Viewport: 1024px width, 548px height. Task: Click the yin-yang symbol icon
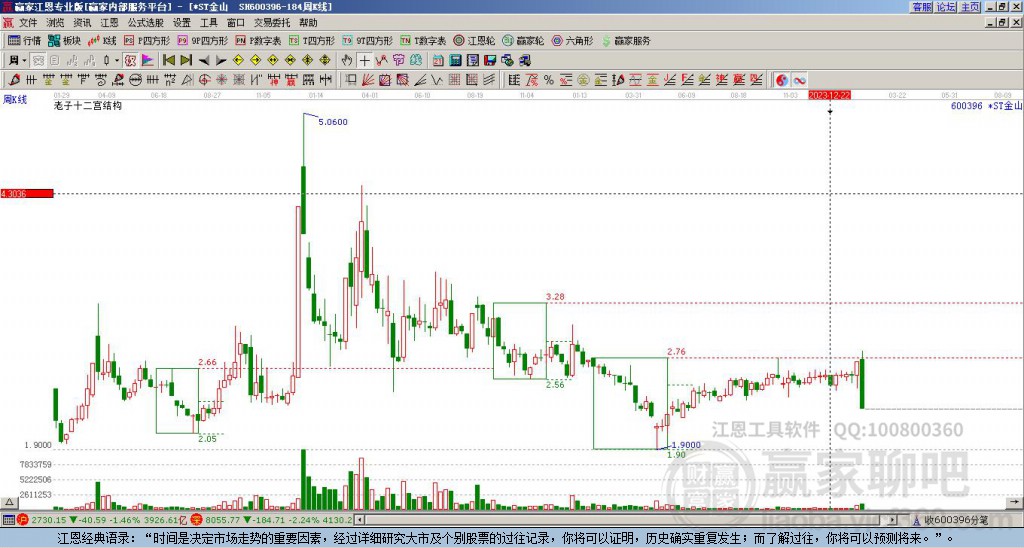[x=782, y=80]
